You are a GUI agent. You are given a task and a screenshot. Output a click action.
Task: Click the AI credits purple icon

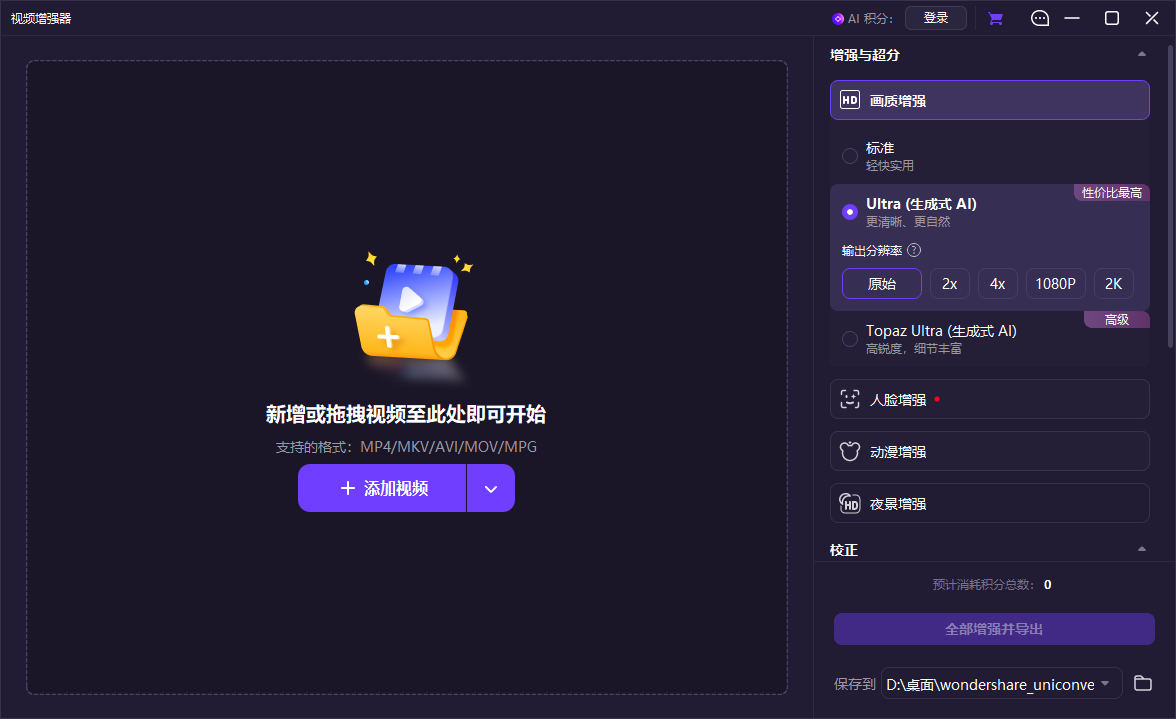click(838, 19)
